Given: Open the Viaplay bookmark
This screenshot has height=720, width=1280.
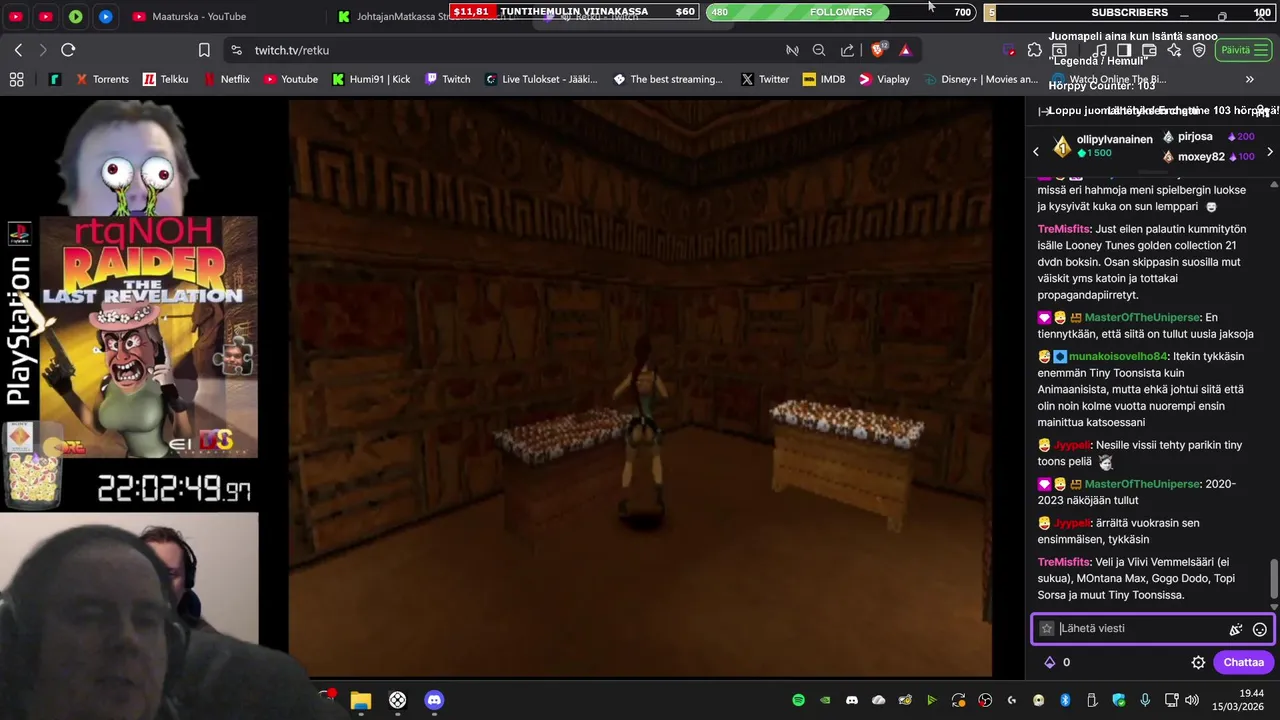Looking at the screenshot, I should pos(884,79).
